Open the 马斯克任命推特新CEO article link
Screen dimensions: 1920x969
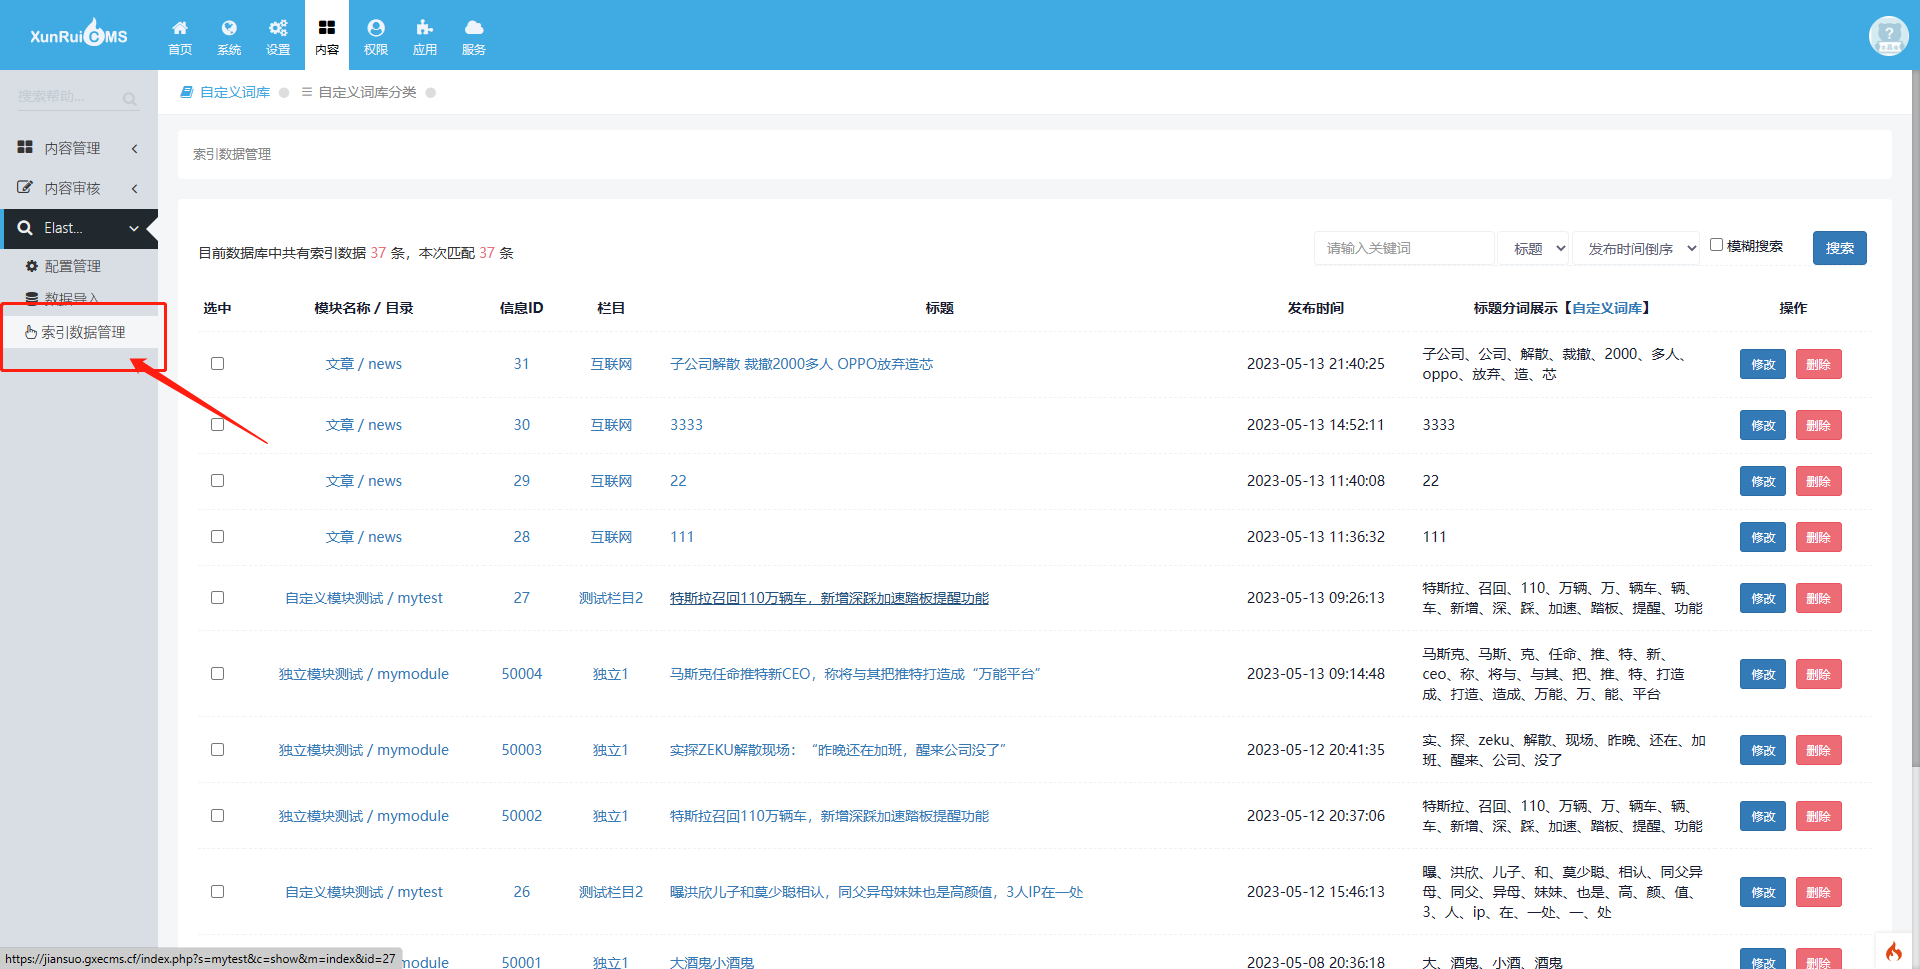pyautogui.click(x=855, y=674)
